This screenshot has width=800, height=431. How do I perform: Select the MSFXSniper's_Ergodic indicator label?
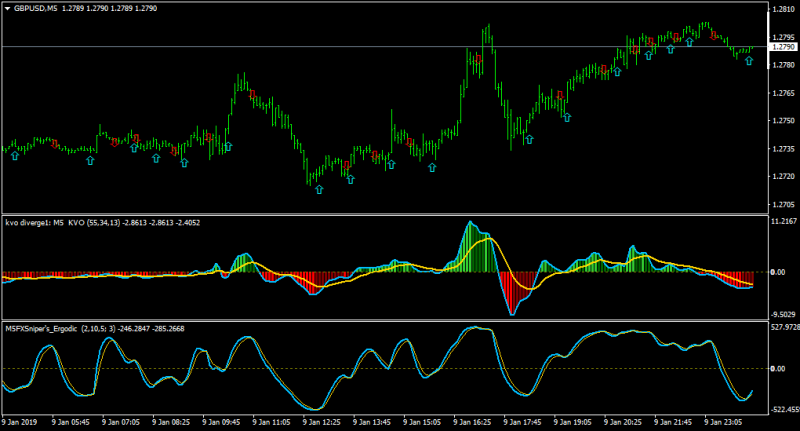(x=43, y=328)
